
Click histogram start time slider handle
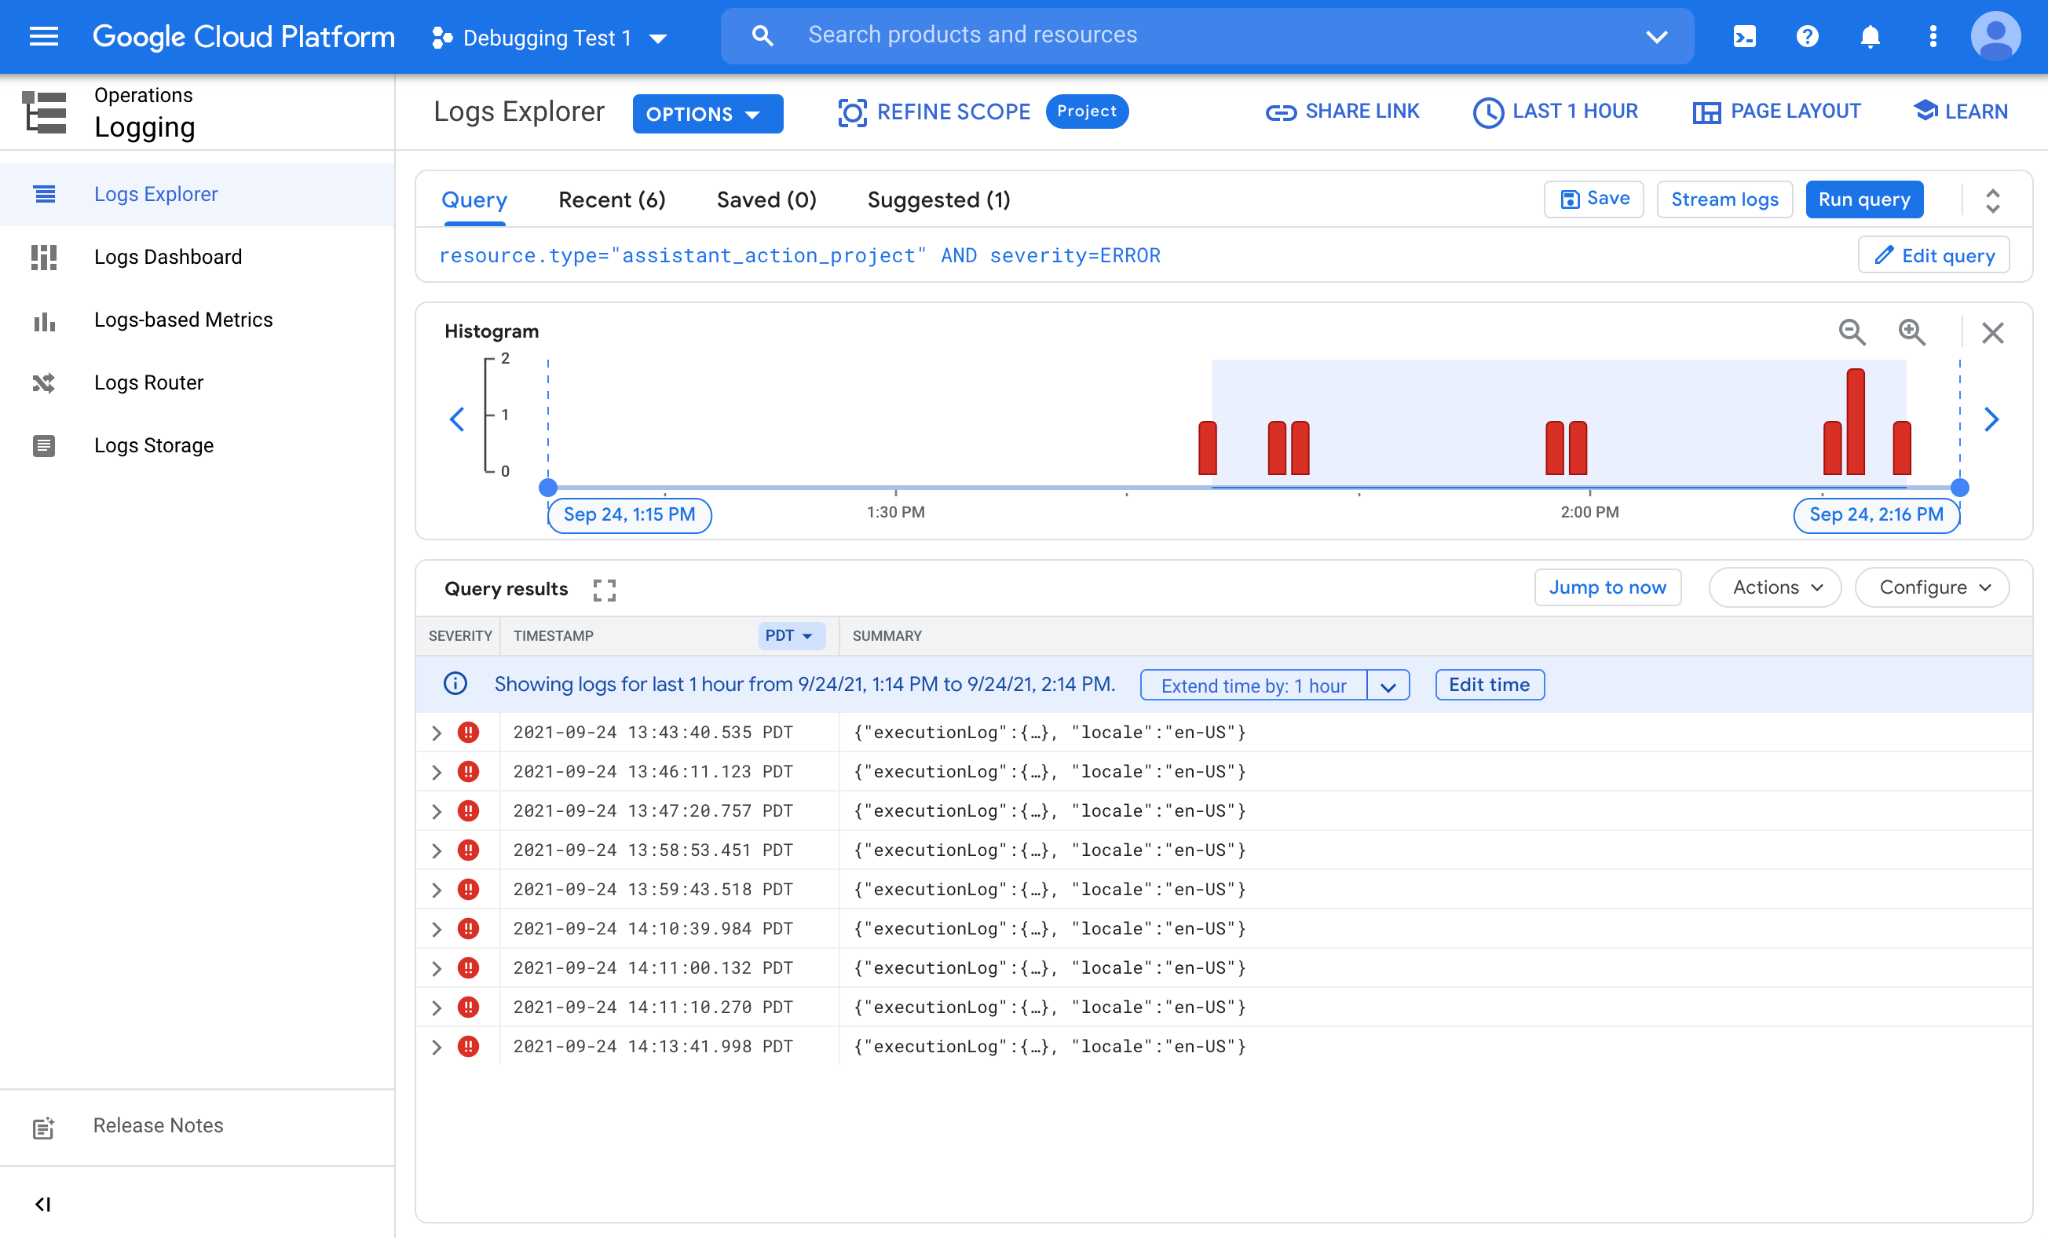(x=548, y=488)
